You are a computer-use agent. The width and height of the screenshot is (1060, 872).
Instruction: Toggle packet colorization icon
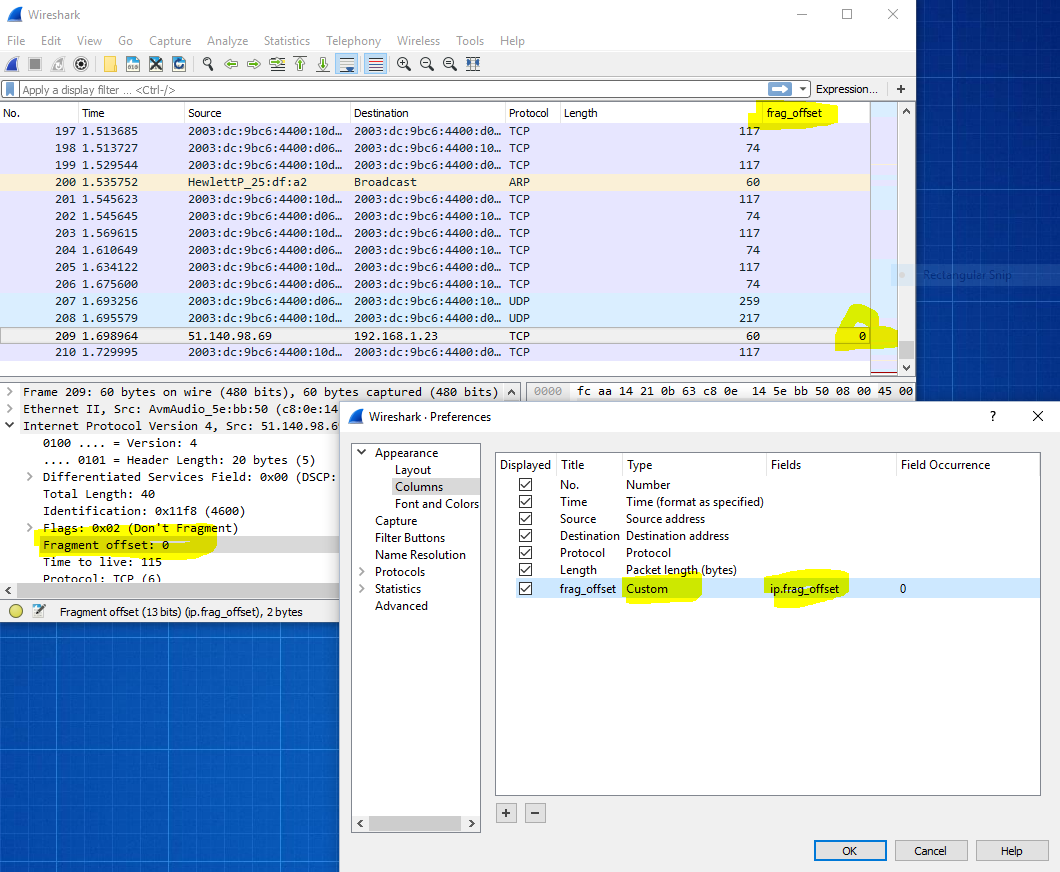click(x=375, y=64)
